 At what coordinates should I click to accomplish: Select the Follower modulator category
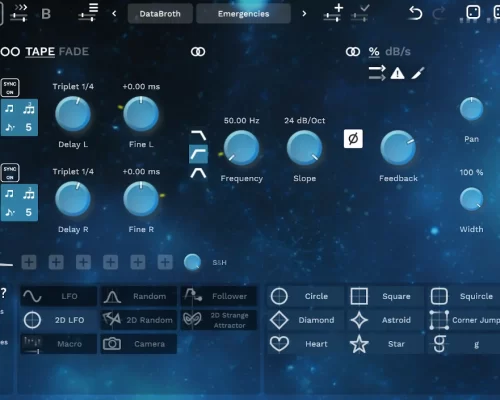(219, 296)
